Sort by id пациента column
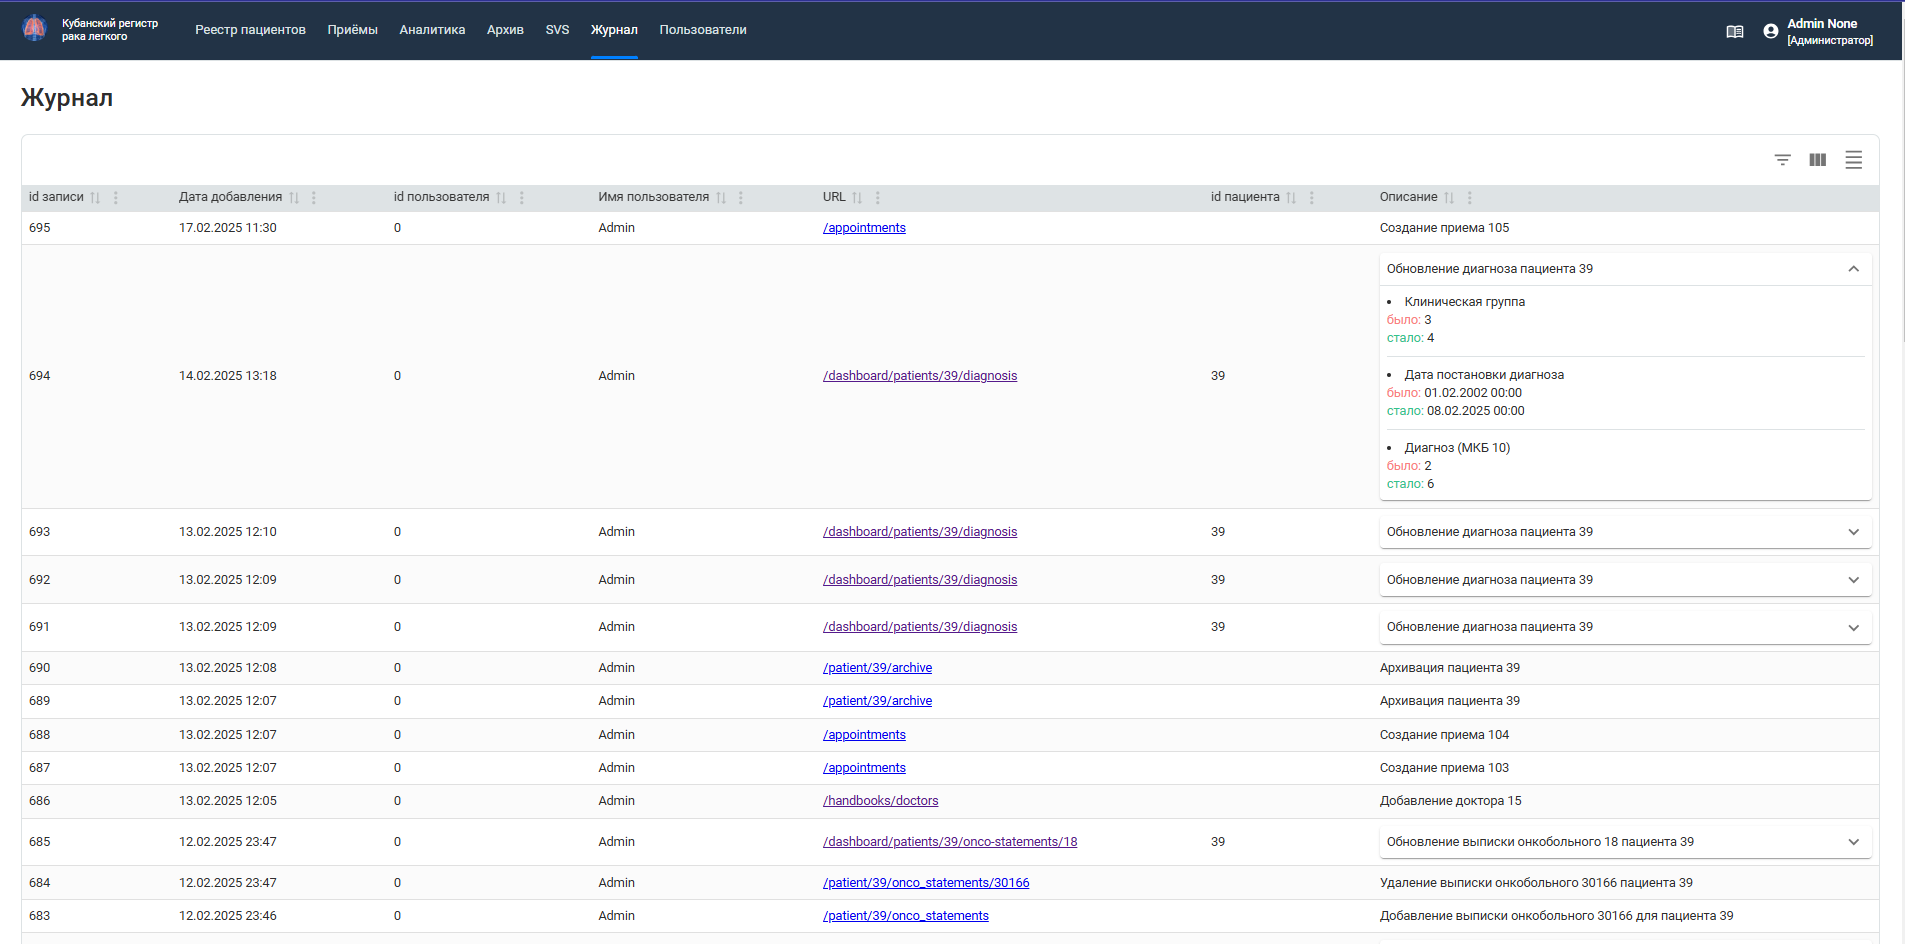 (x=1291, y=198)
